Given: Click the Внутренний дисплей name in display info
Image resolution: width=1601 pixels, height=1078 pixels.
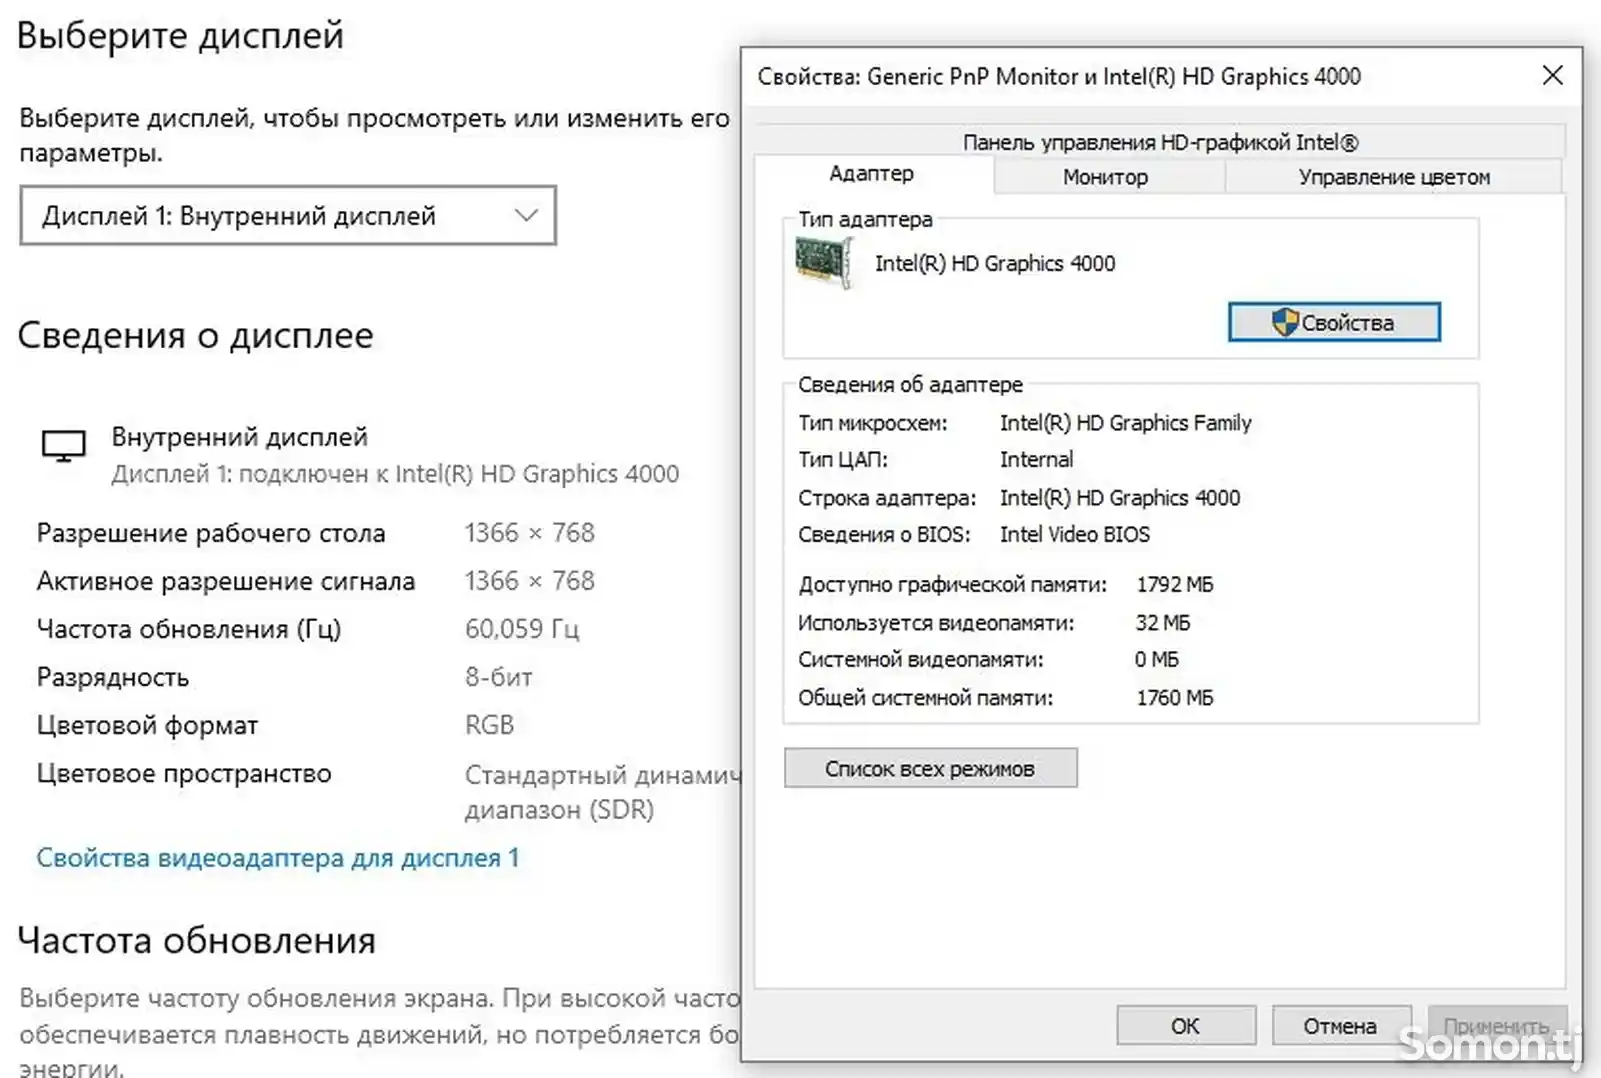Looking at the screenshot, I should [239, 437].
